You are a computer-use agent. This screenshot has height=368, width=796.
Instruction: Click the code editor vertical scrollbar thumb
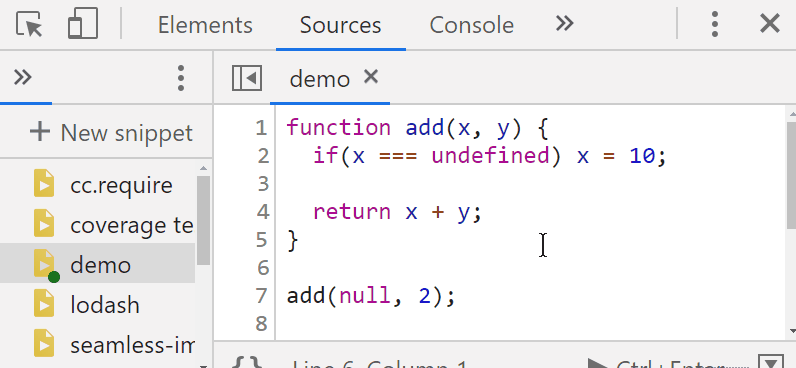coord(791,175)
